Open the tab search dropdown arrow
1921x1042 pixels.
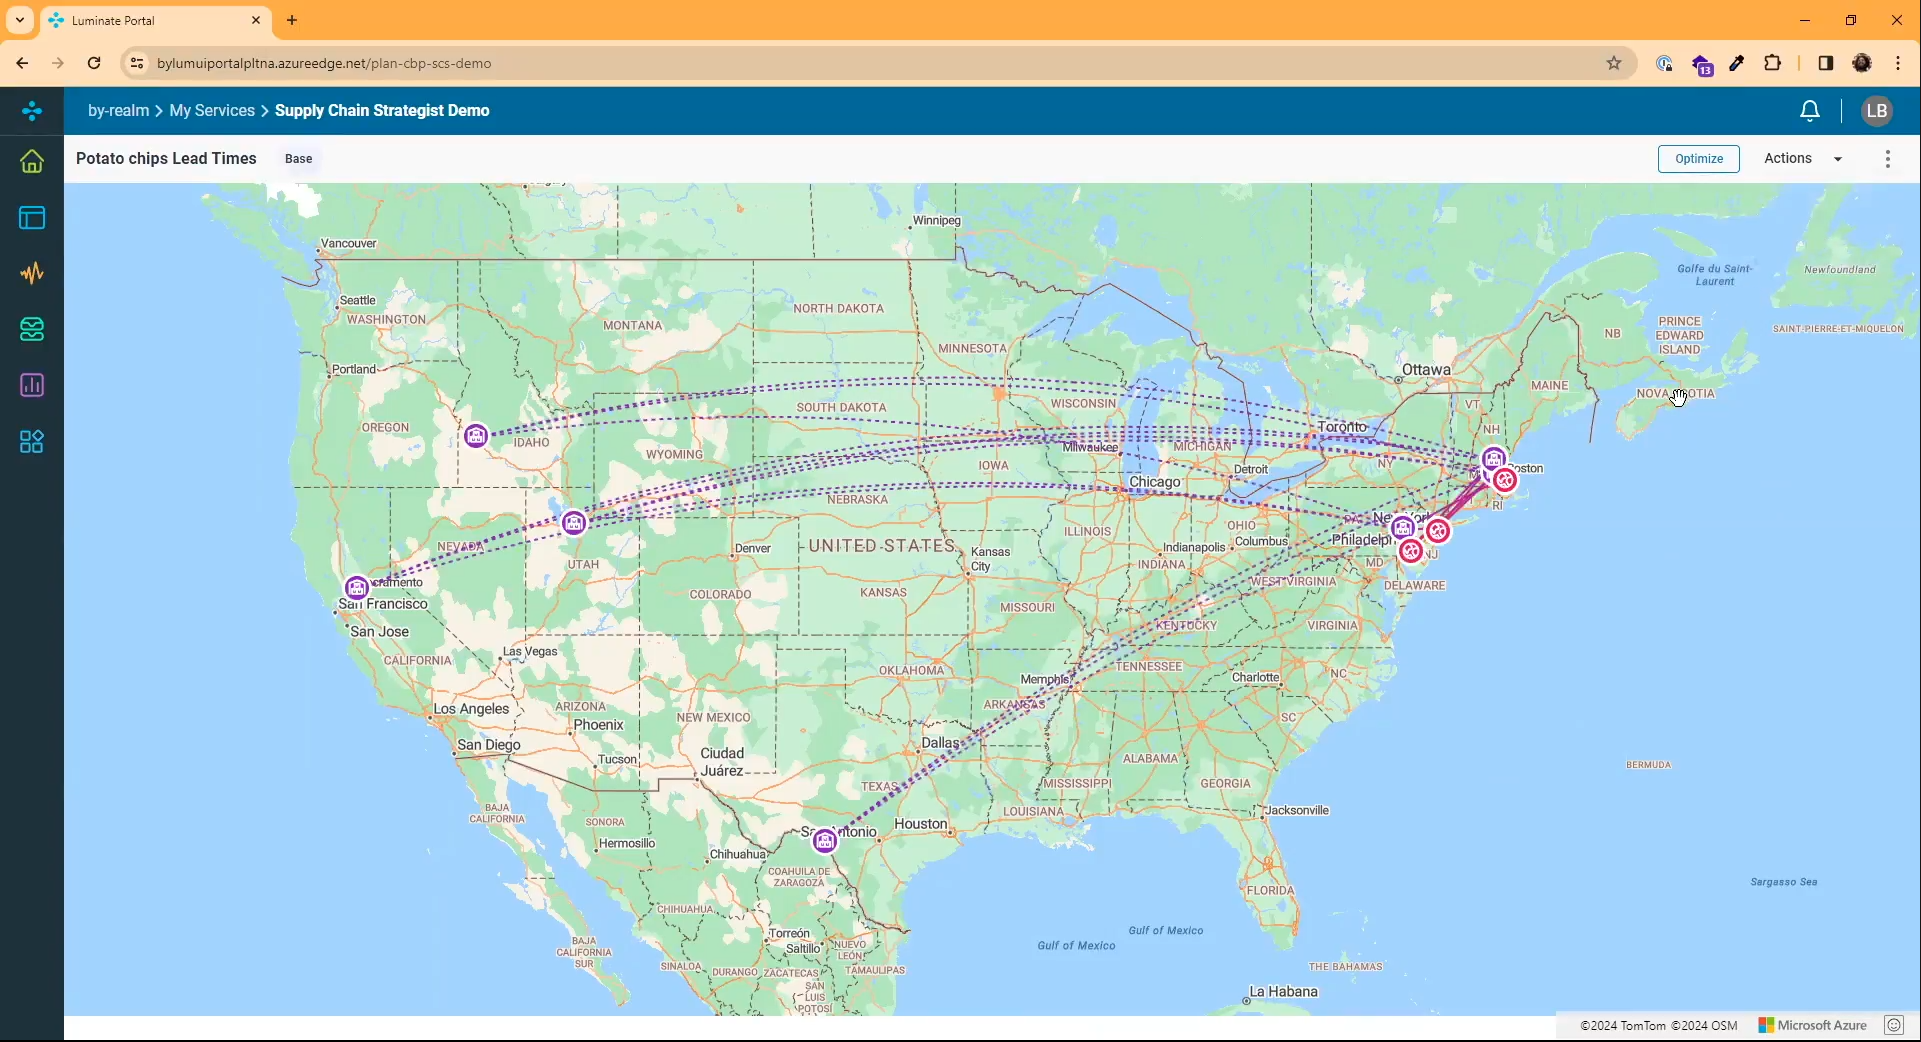click(x=19, y=20)
